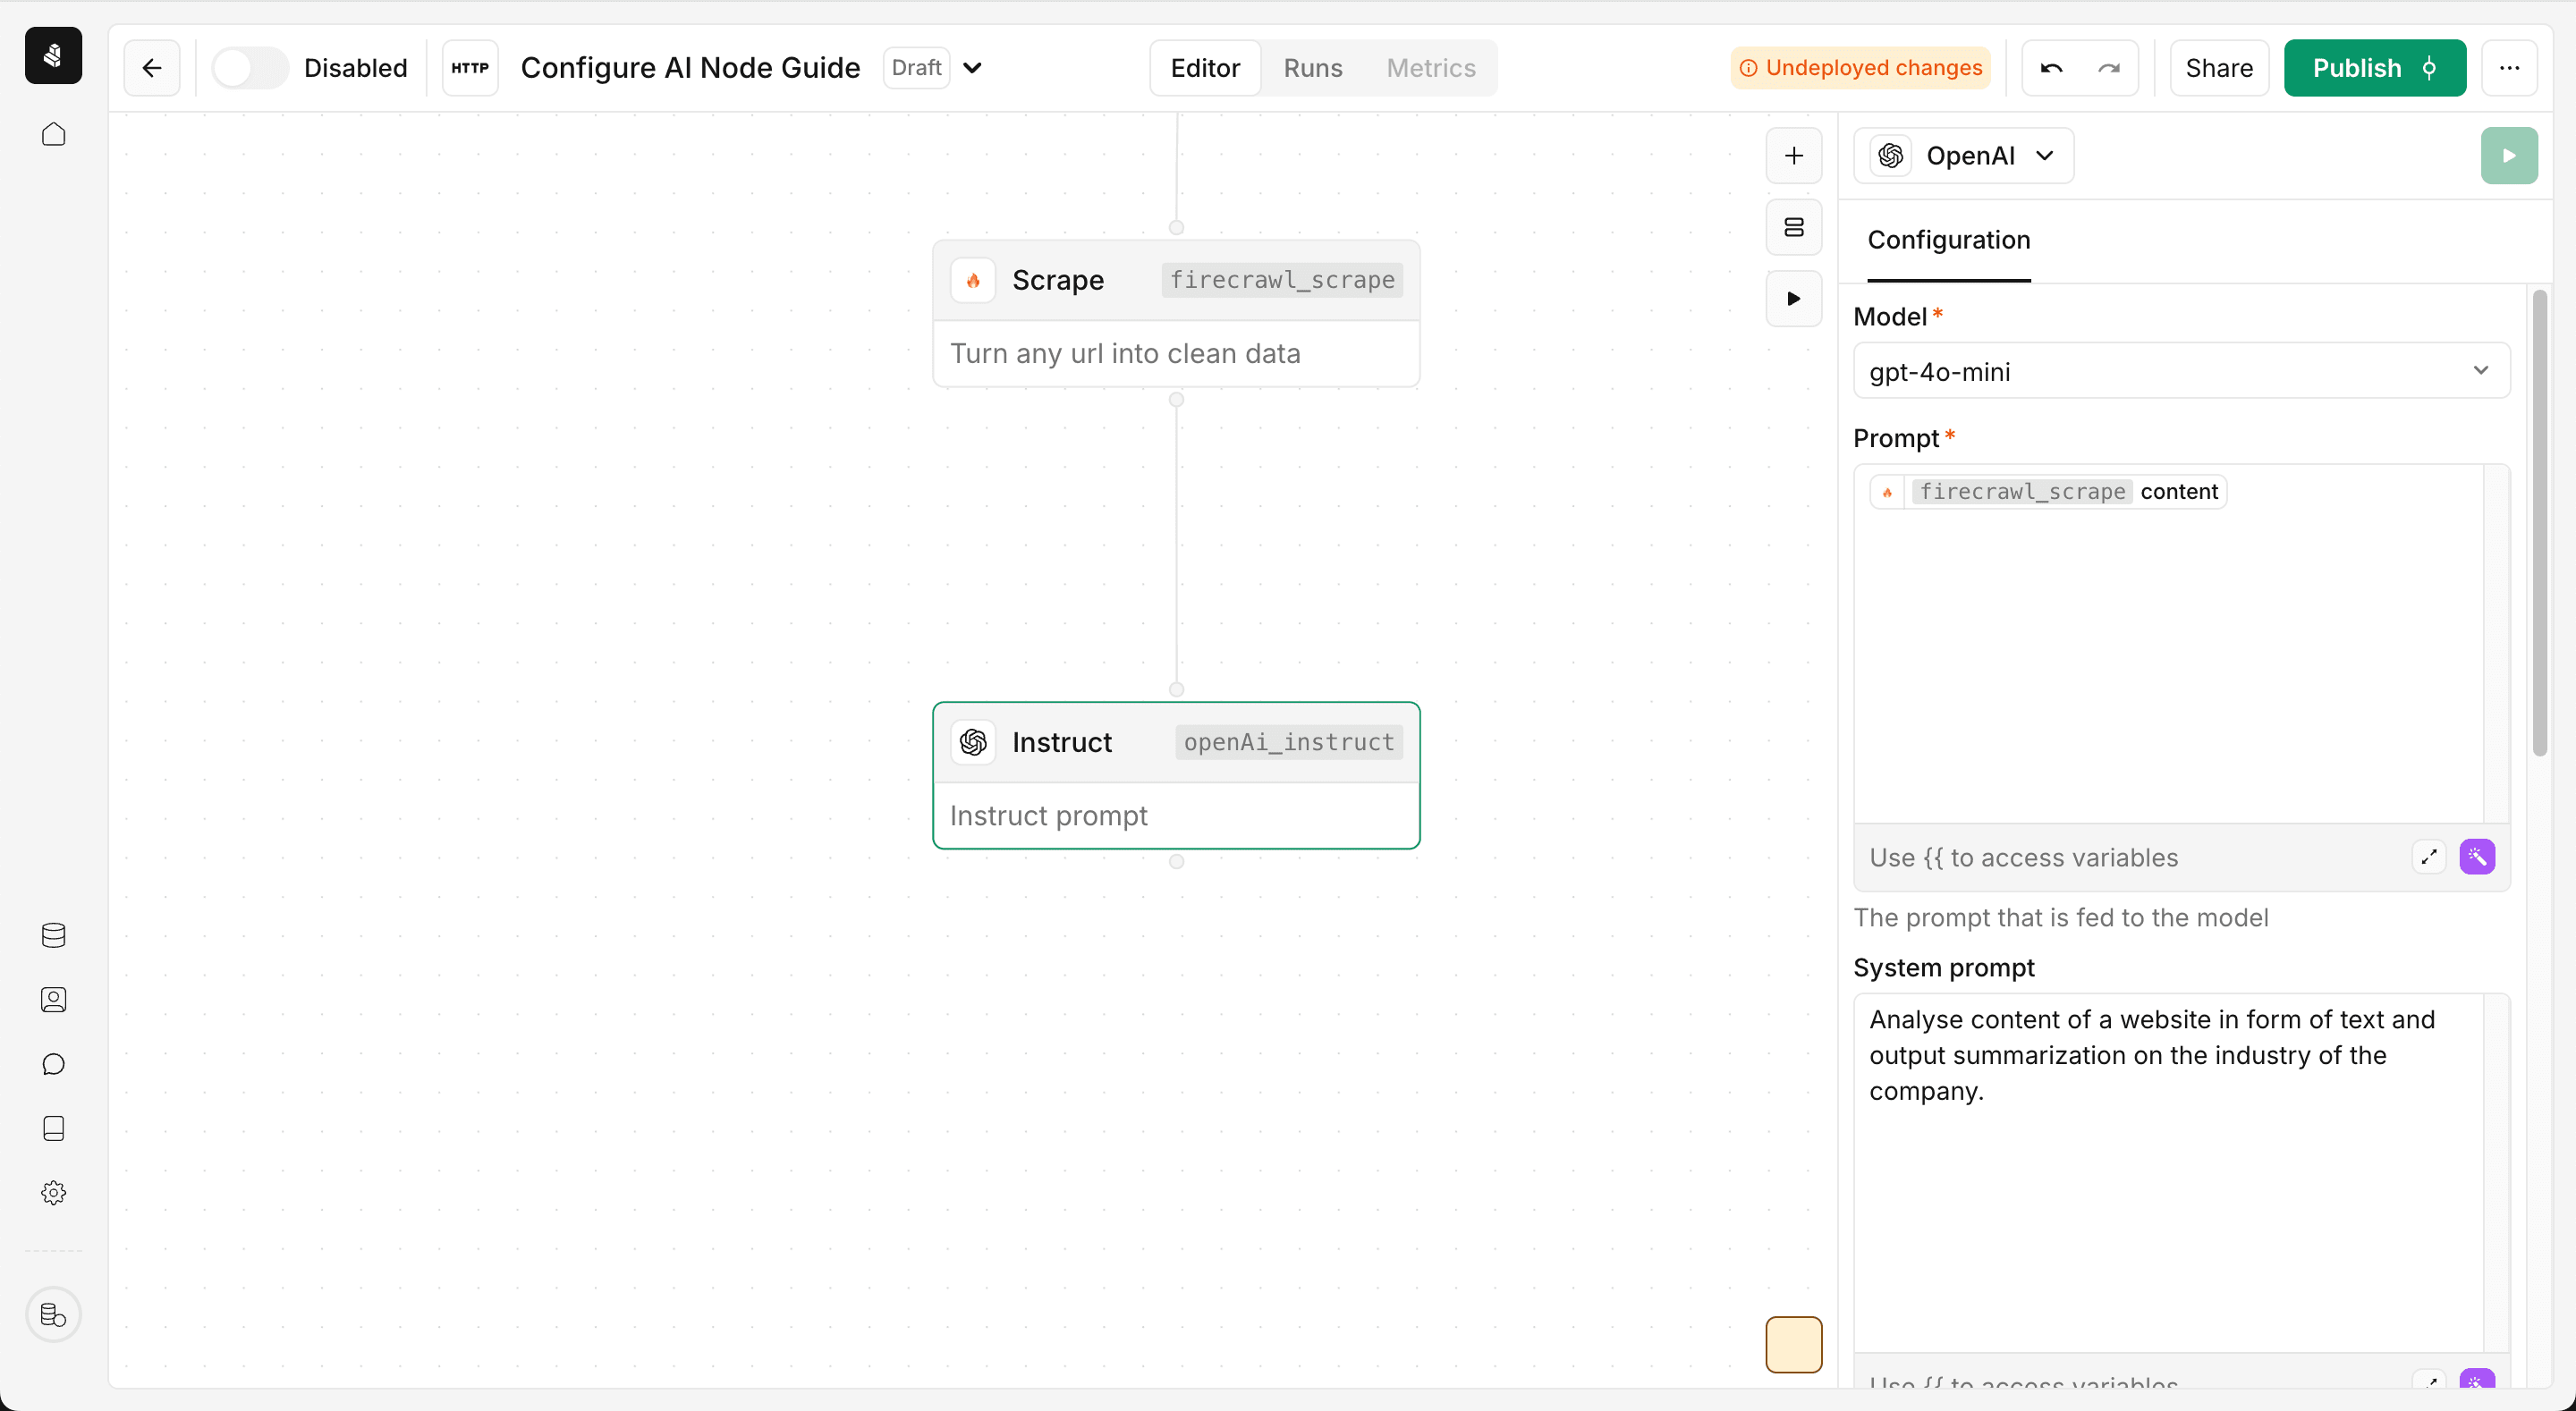Switch to the Editor tab
The width and height of the screenshot is (2576, 1411).
point(1205,68)
